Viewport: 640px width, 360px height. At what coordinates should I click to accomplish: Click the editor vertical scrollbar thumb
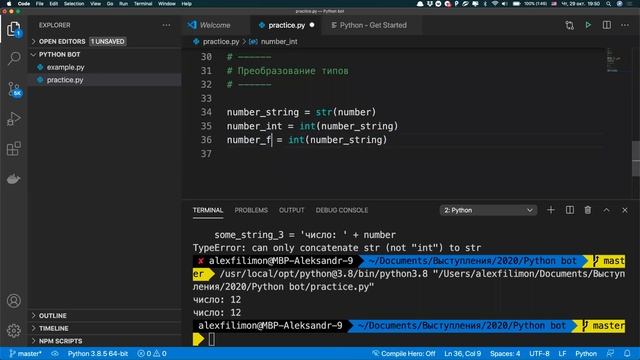pyautogui.click(x=636, y=158)
